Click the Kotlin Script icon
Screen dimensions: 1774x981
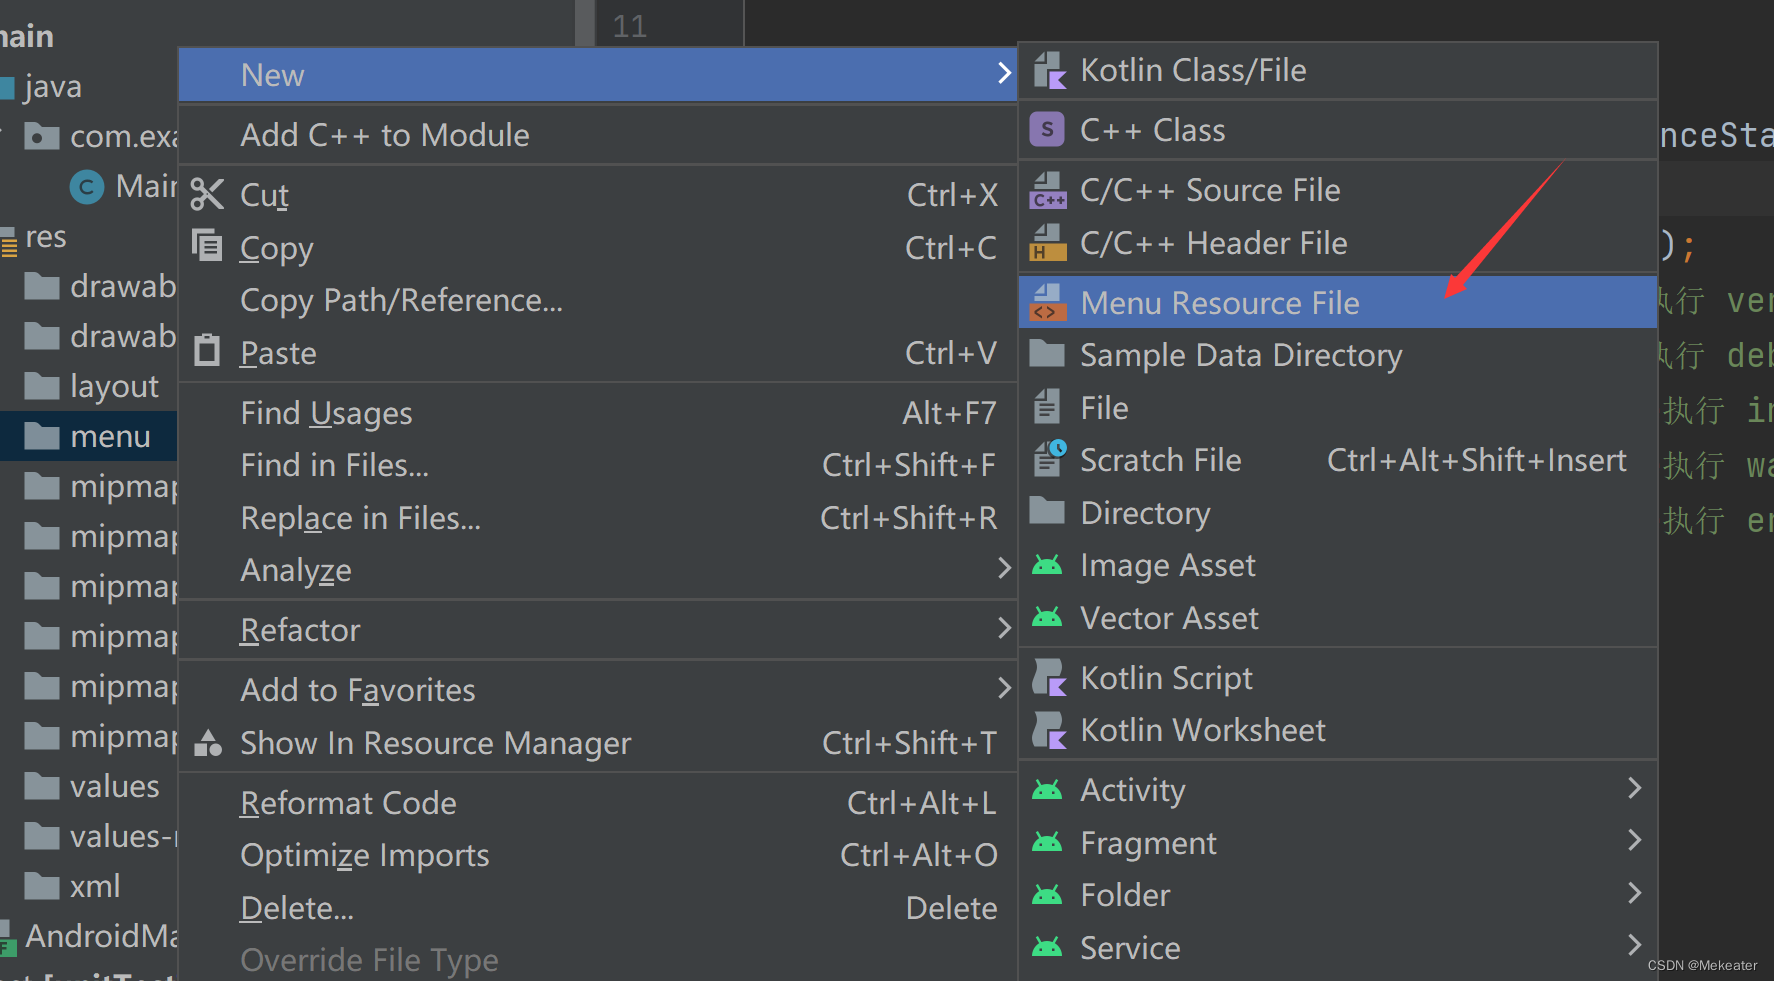tap(1048, 677)
